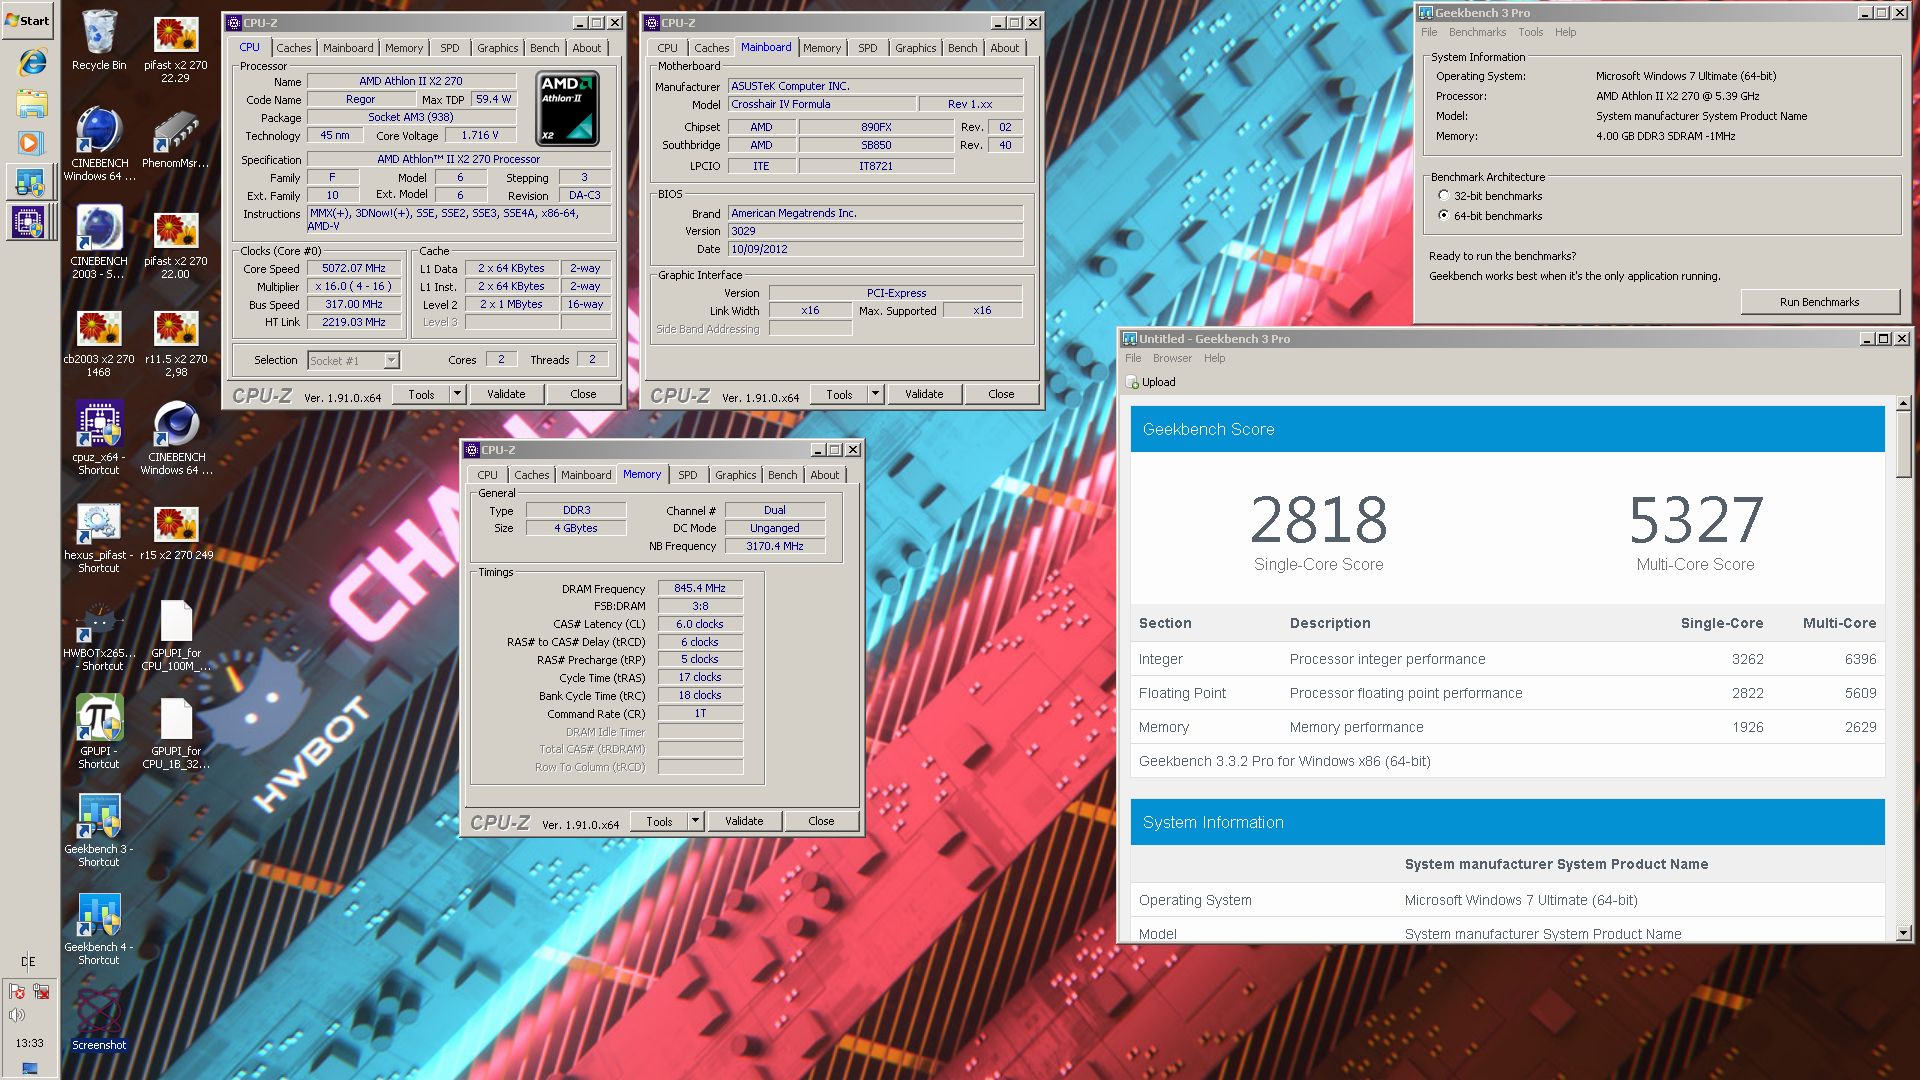Click Close in the Mainboard CPU-Z window
The width and height of the screenshot is (1920, 1080).
tap(1001, 394)
